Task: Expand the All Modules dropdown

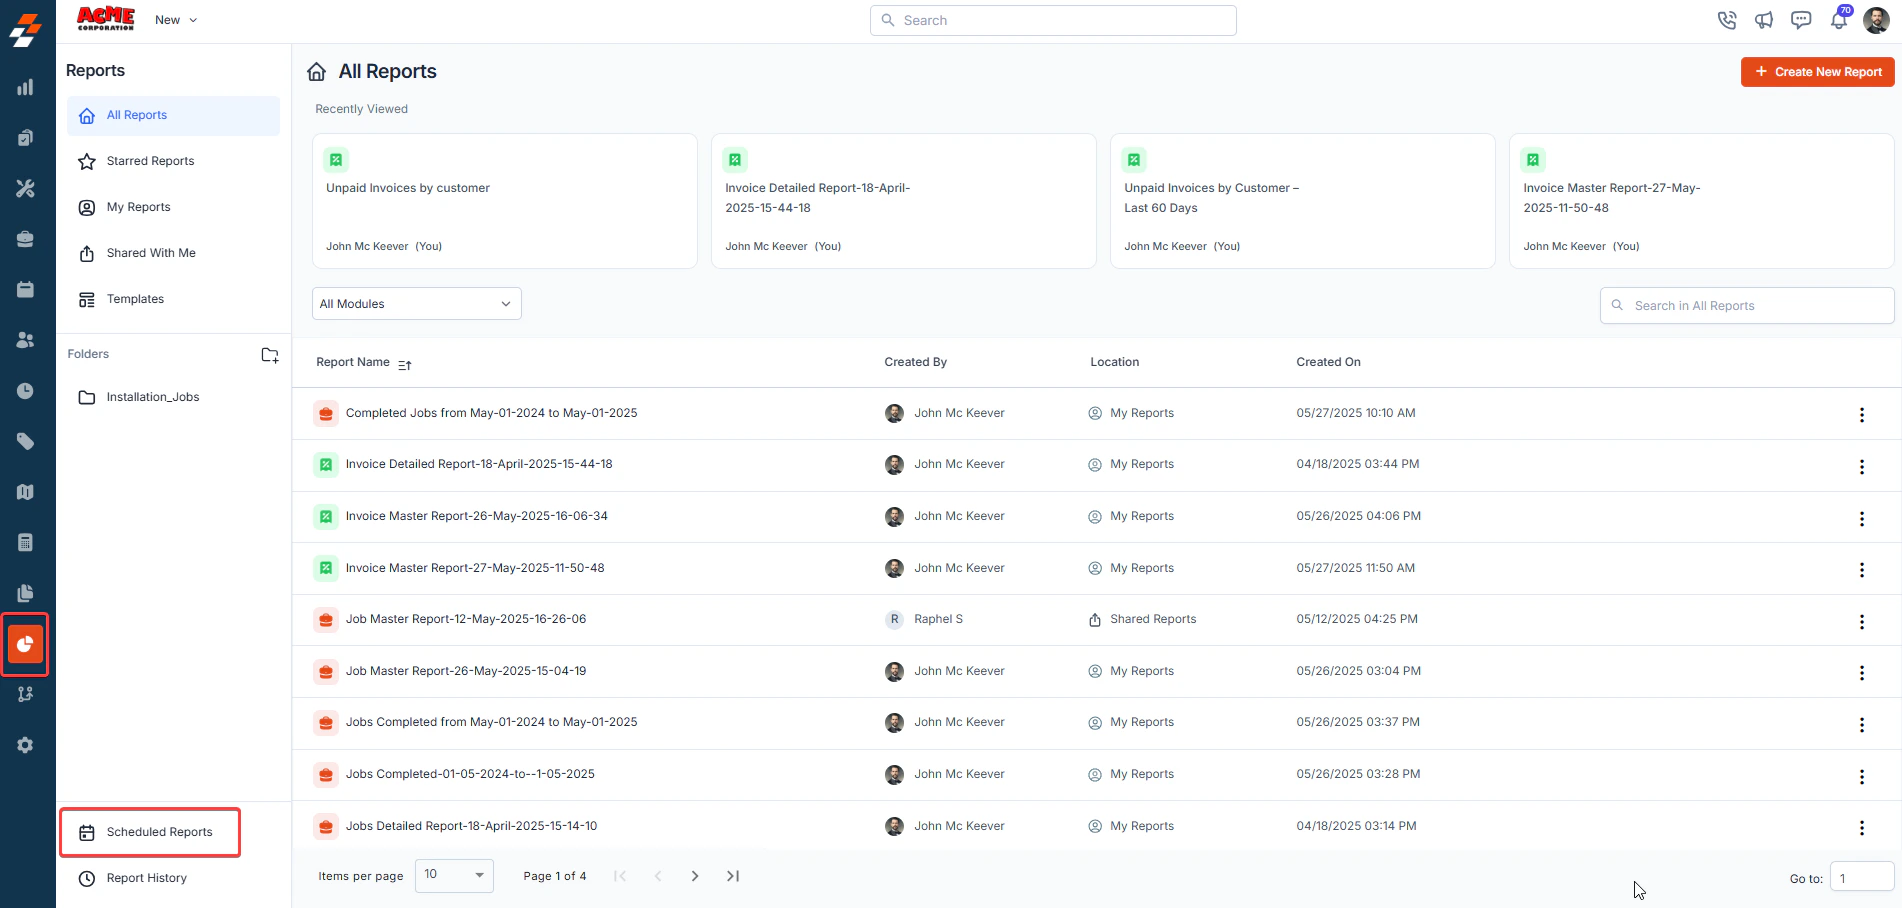Action: [417, 304]
